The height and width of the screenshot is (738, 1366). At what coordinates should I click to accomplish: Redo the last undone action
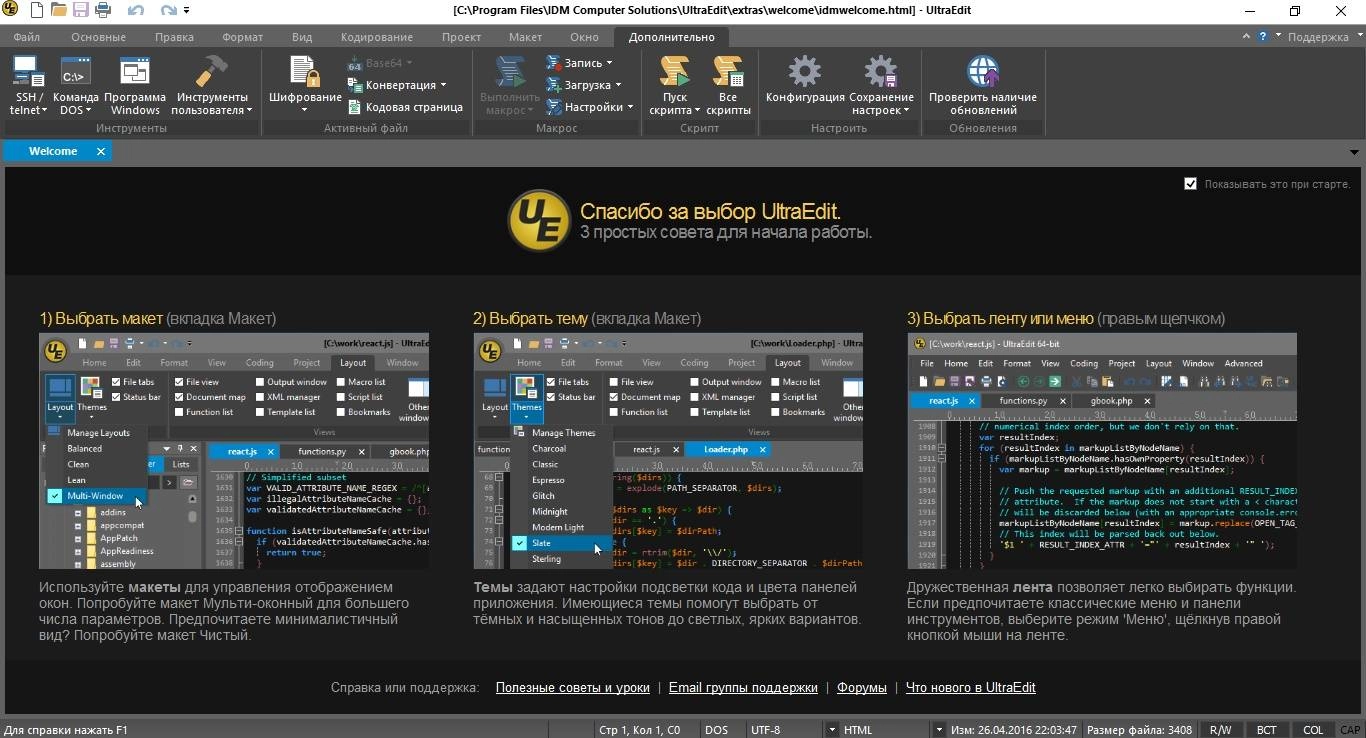point(169,11)
